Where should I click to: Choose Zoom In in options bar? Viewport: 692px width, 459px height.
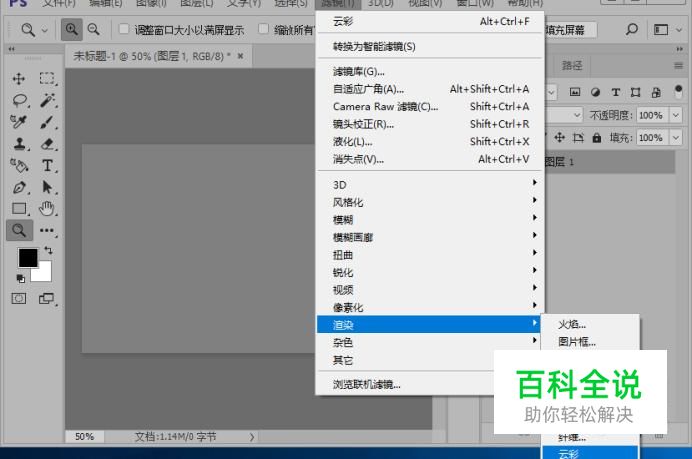[71, 30]
